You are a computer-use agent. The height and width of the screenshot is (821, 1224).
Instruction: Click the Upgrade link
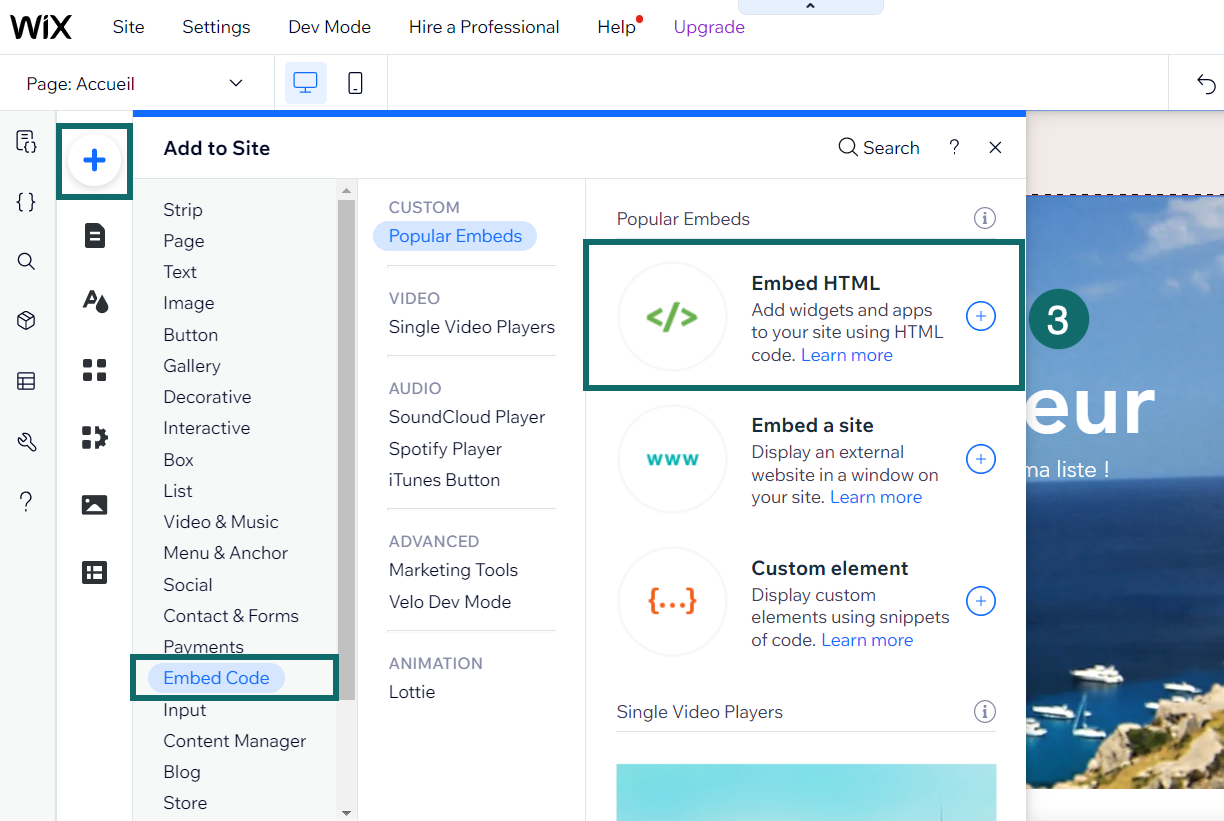pyautogui.click(x=709, y=27)
